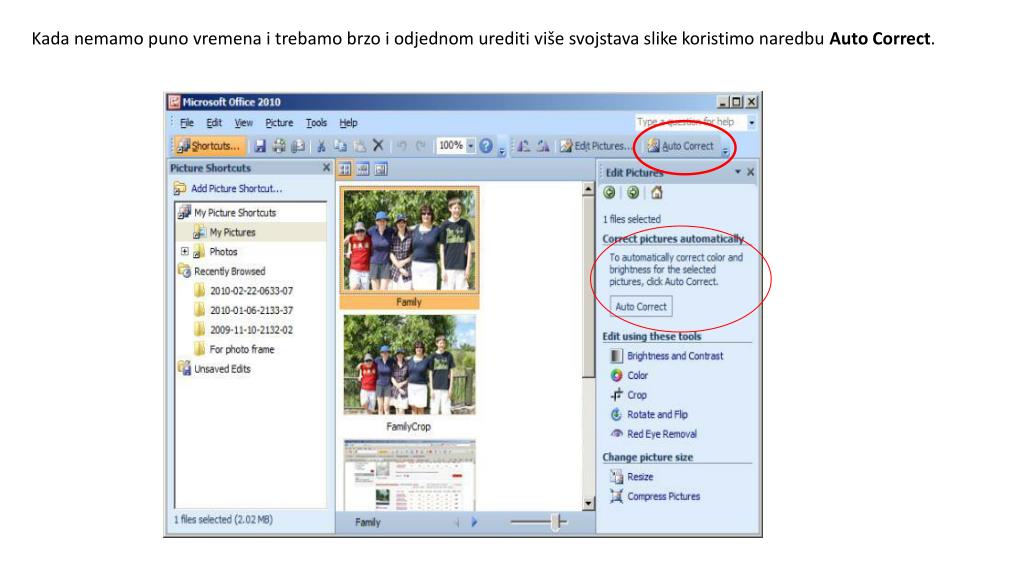This screenshot has width=1024, height=576.
Task: Click the Save icon in toolbar
Action: (260, 146)
